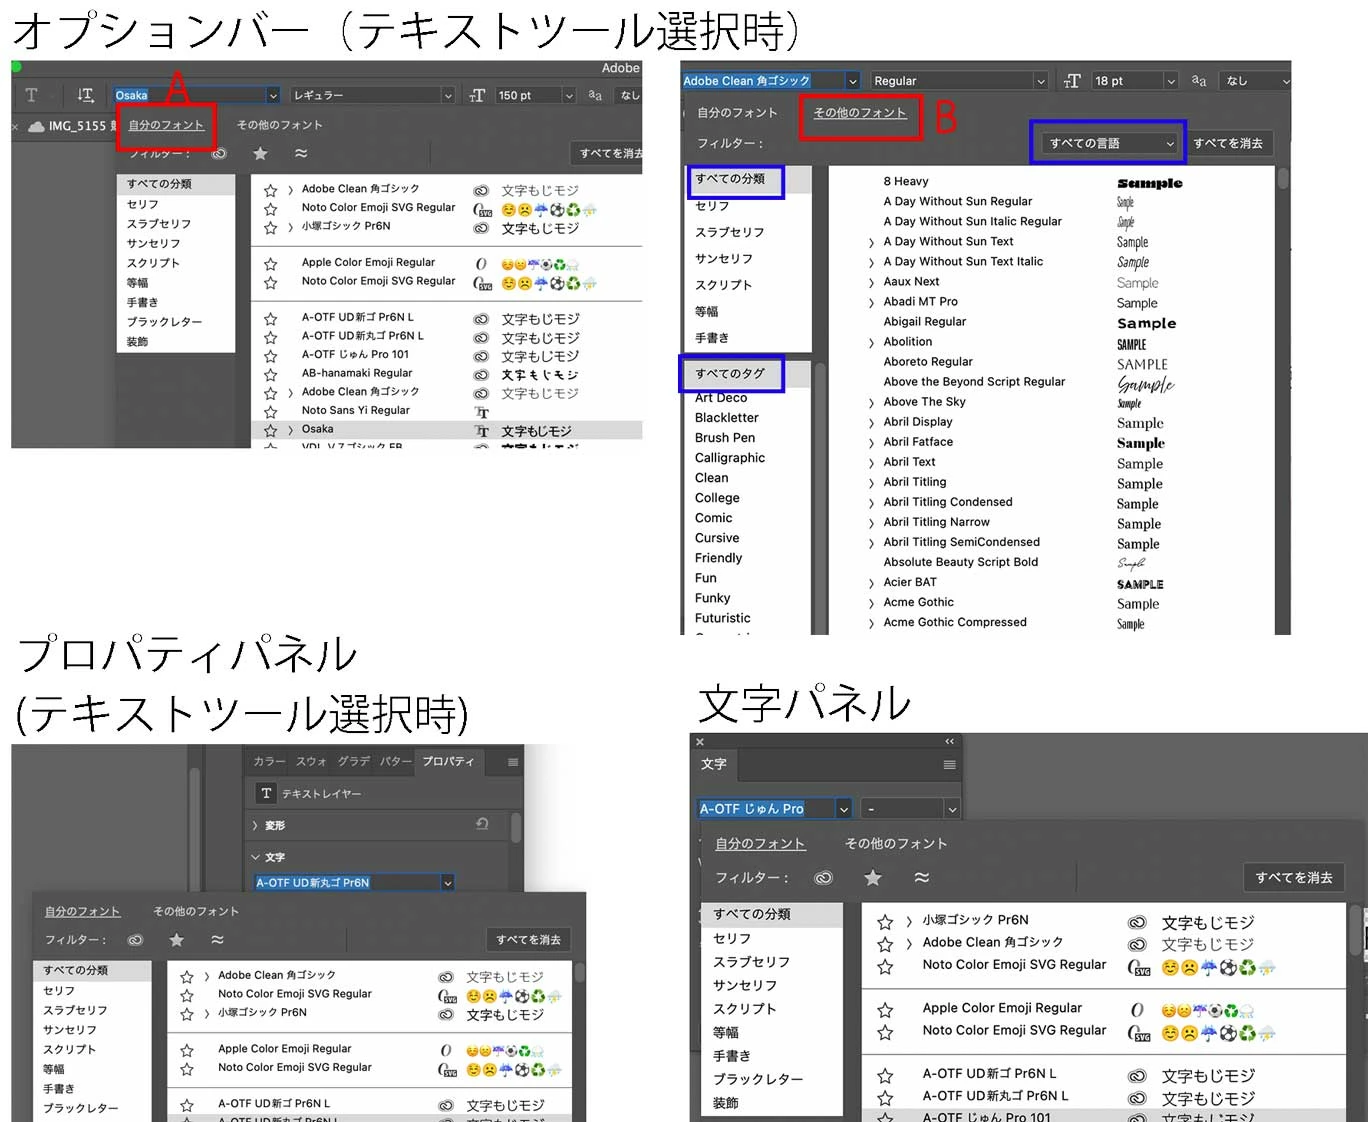The height and width of the screenshot is (1122, 1368).
Task: Star Adobe Clean 角ゴシック in 文字 panel list
Action: click(885, 944)
